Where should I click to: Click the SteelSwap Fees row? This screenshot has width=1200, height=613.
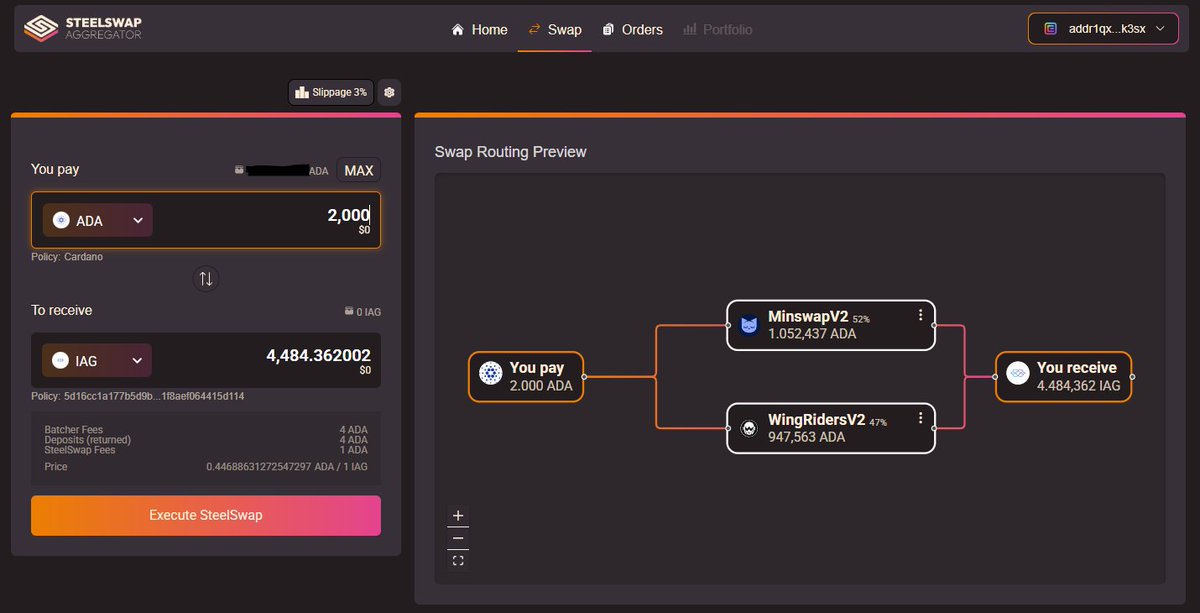click(206, 450)
